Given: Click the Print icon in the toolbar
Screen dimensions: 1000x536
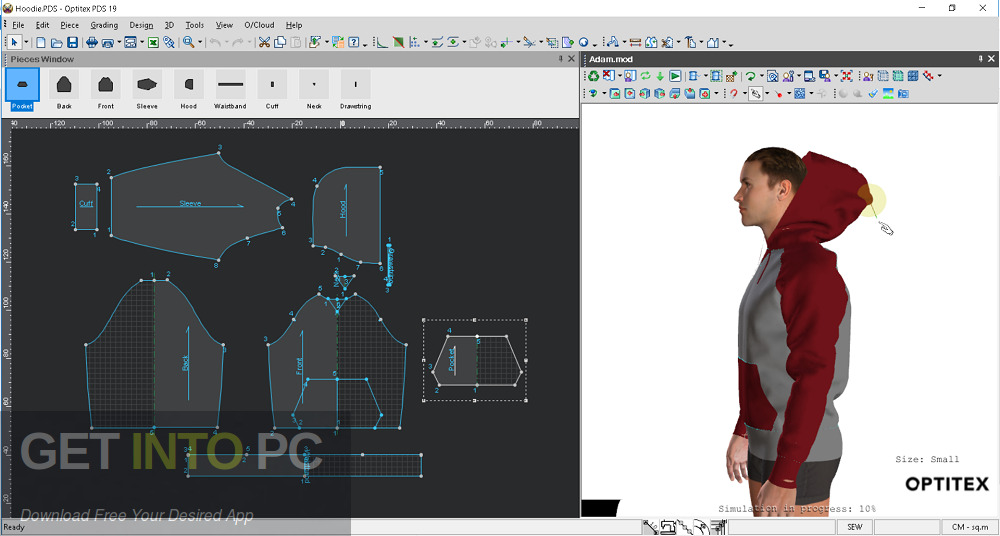Looking at the screenshot, I should tap(92, 43).
